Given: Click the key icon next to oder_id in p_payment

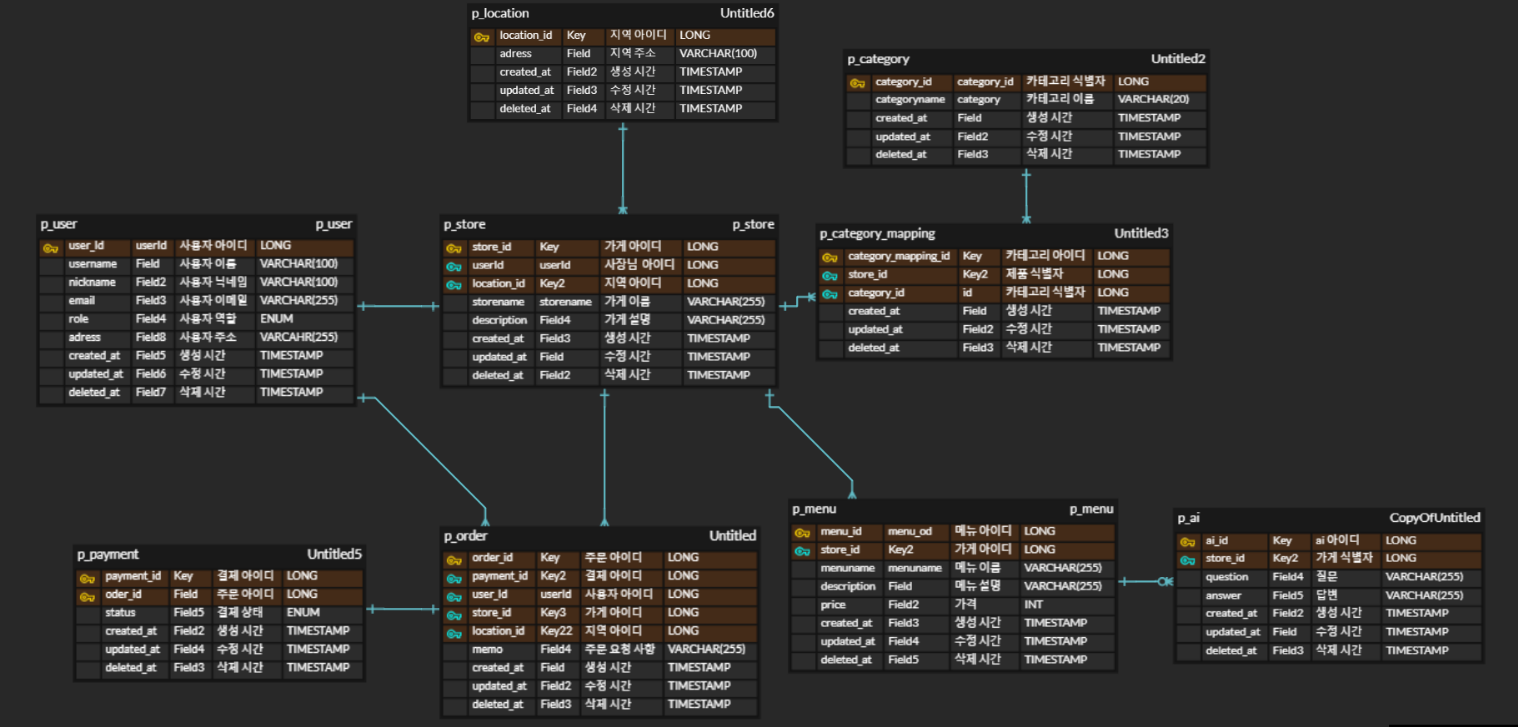Looking at the screenshot, I should (87, 596).
